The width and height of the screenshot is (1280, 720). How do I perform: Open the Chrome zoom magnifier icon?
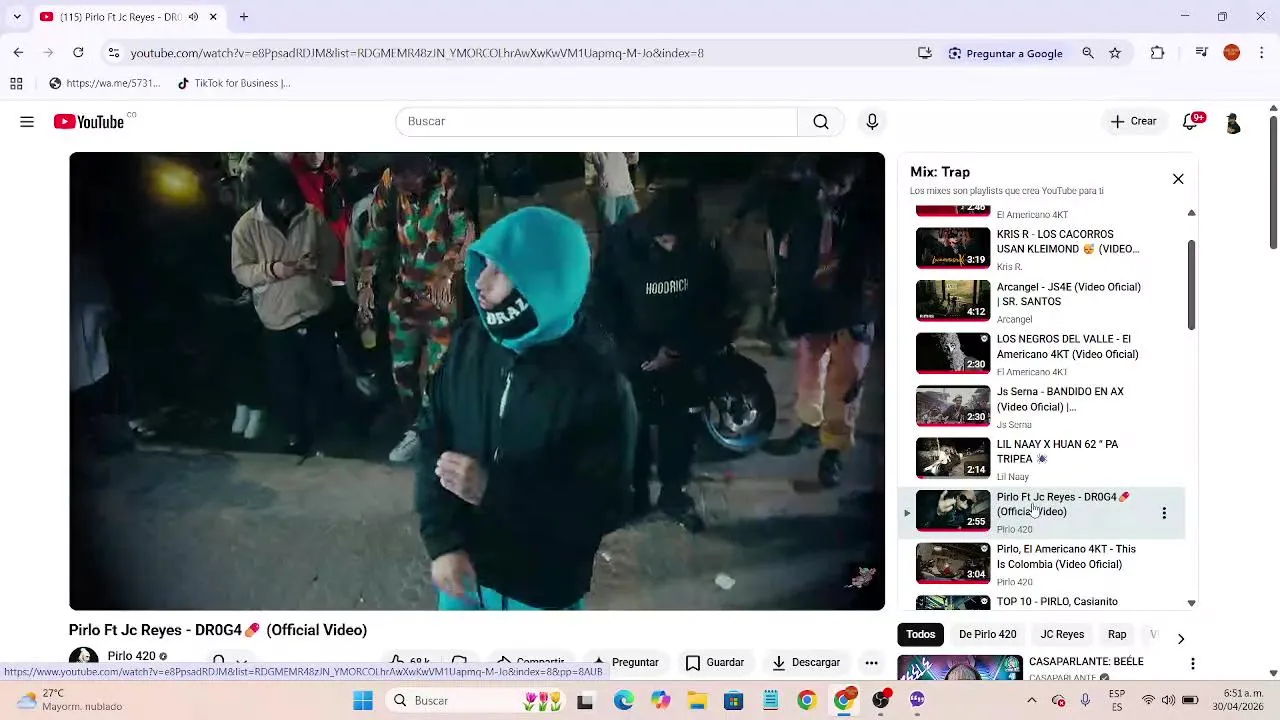(x=1088, y=53)
